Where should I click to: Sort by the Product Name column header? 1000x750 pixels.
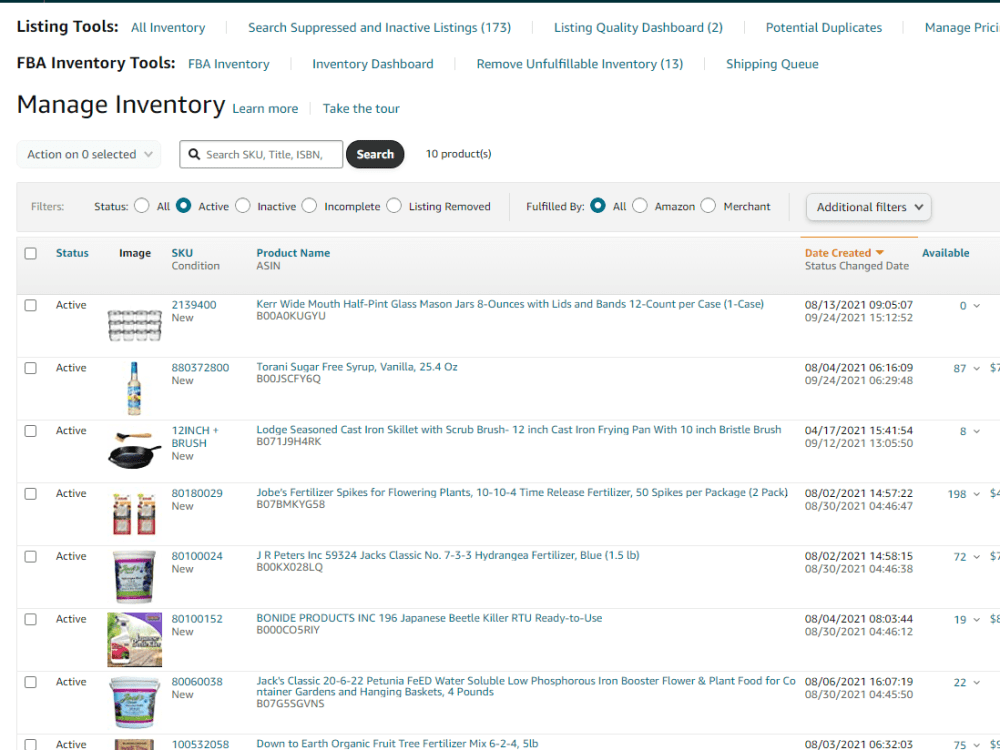point(293,253)
